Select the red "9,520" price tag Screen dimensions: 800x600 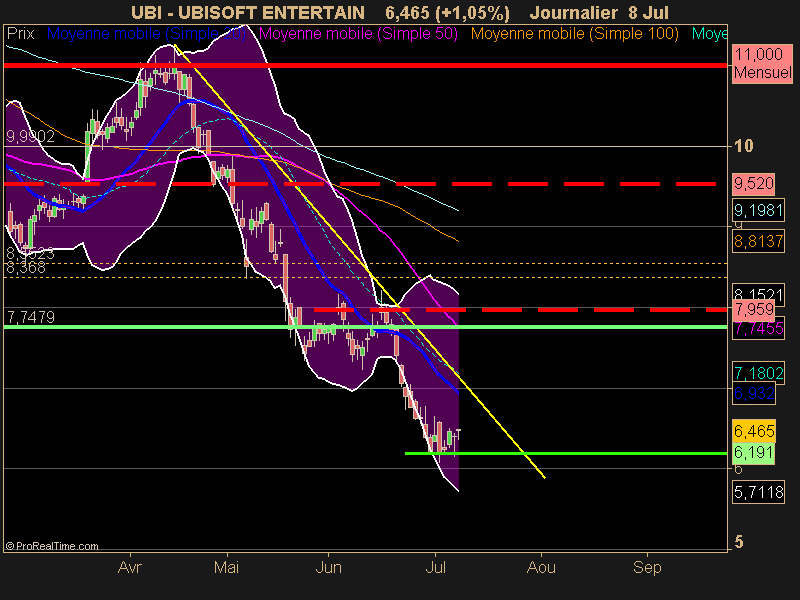tap(754, 183)
